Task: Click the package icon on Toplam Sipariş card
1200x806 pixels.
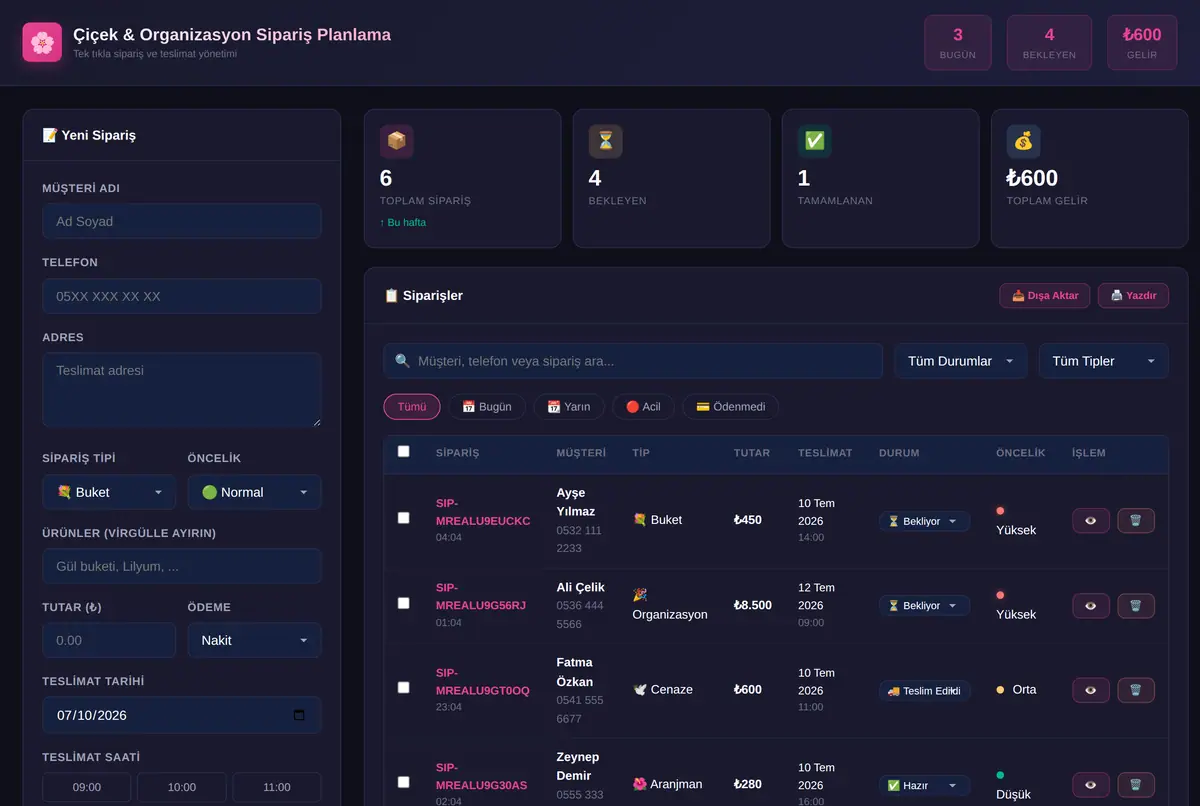Action: pyautogui.click(x=396, y=141)
